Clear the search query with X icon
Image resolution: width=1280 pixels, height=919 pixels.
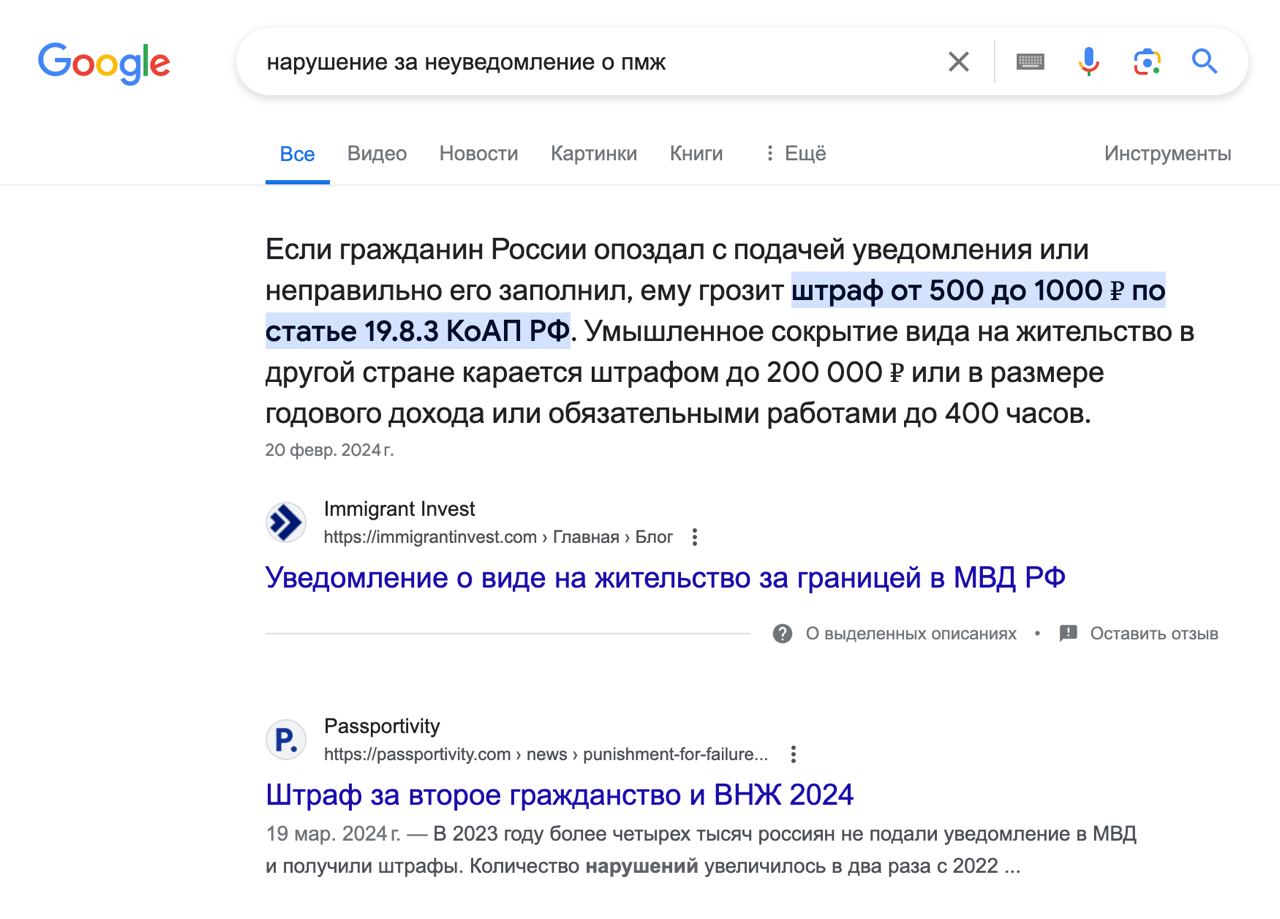[958, 62]
